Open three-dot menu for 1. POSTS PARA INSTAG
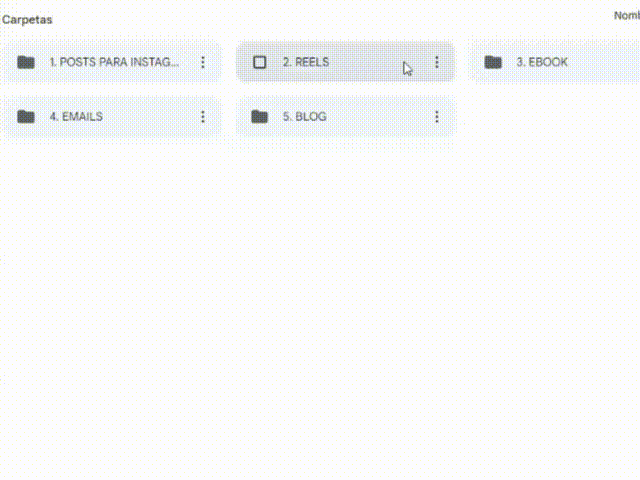The width and height of the screenshot is (640, 480). pyautogui.click(x=203, y=62)
